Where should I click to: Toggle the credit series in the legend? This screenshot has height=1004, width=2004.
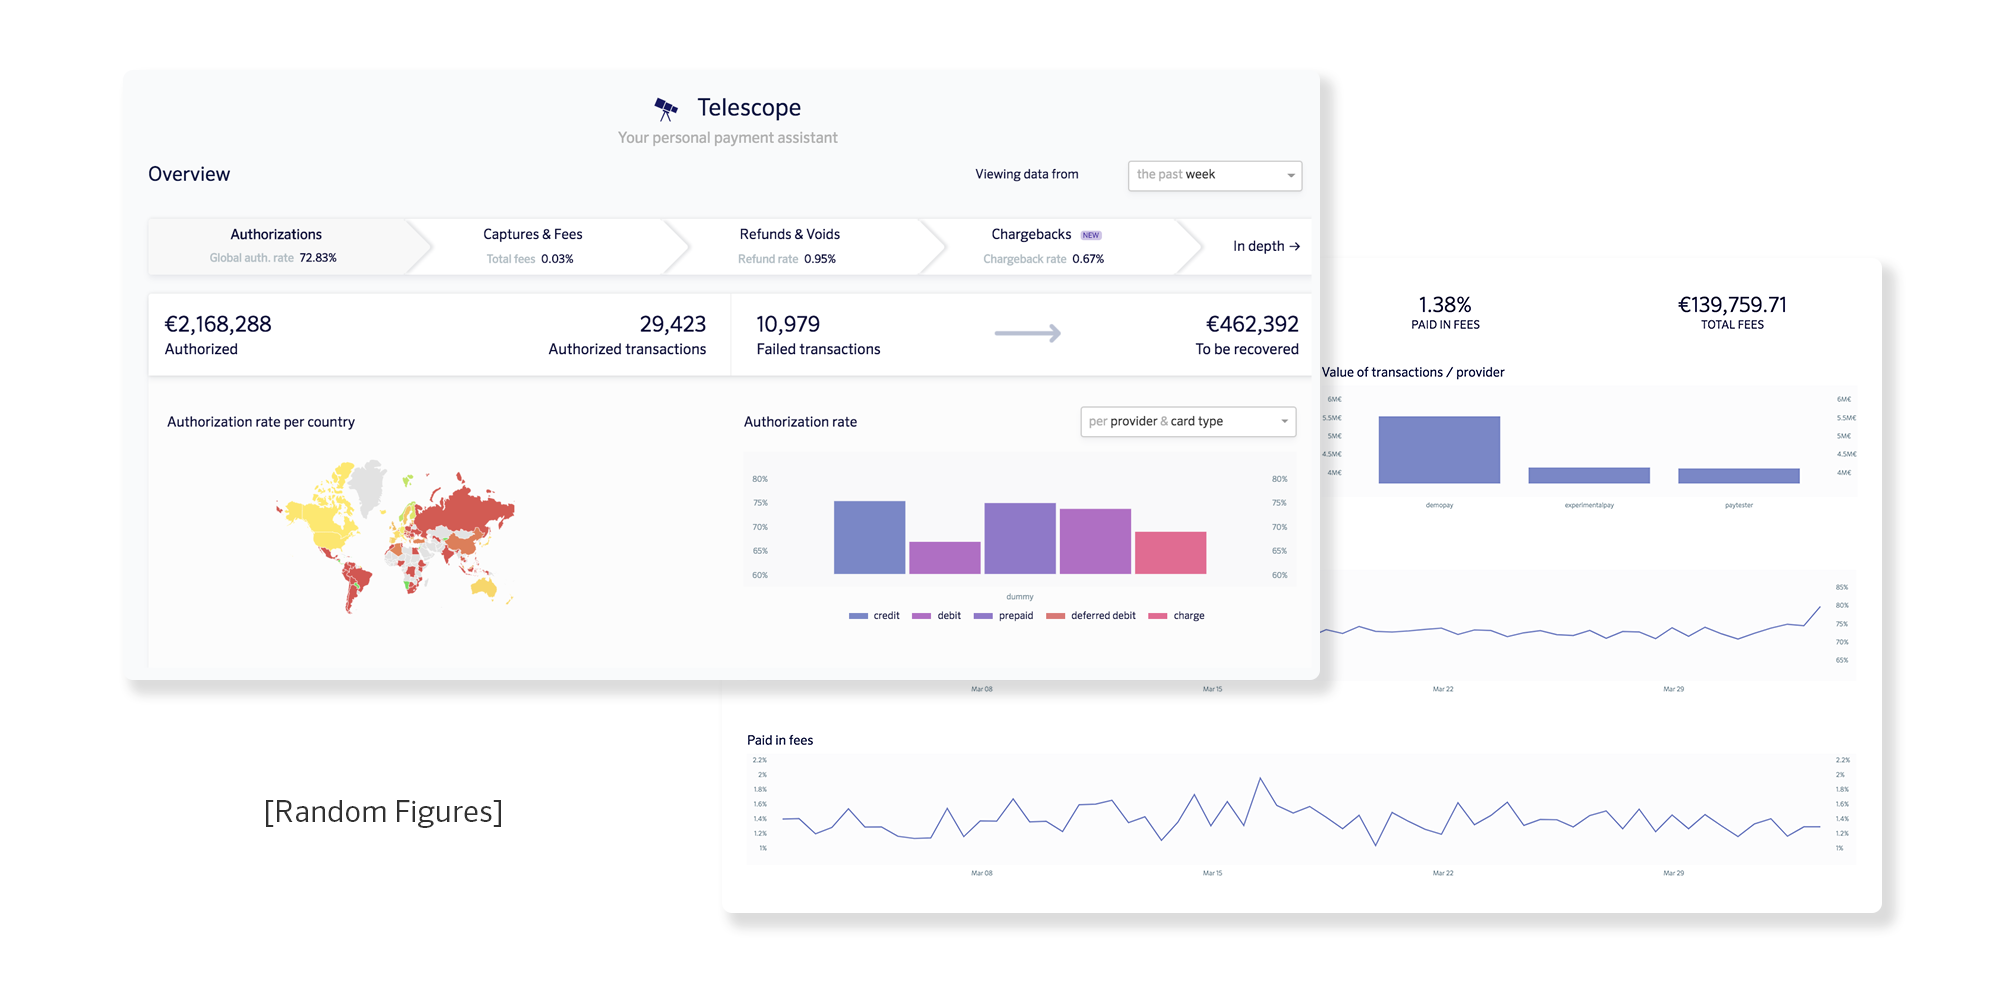[875, 616]
